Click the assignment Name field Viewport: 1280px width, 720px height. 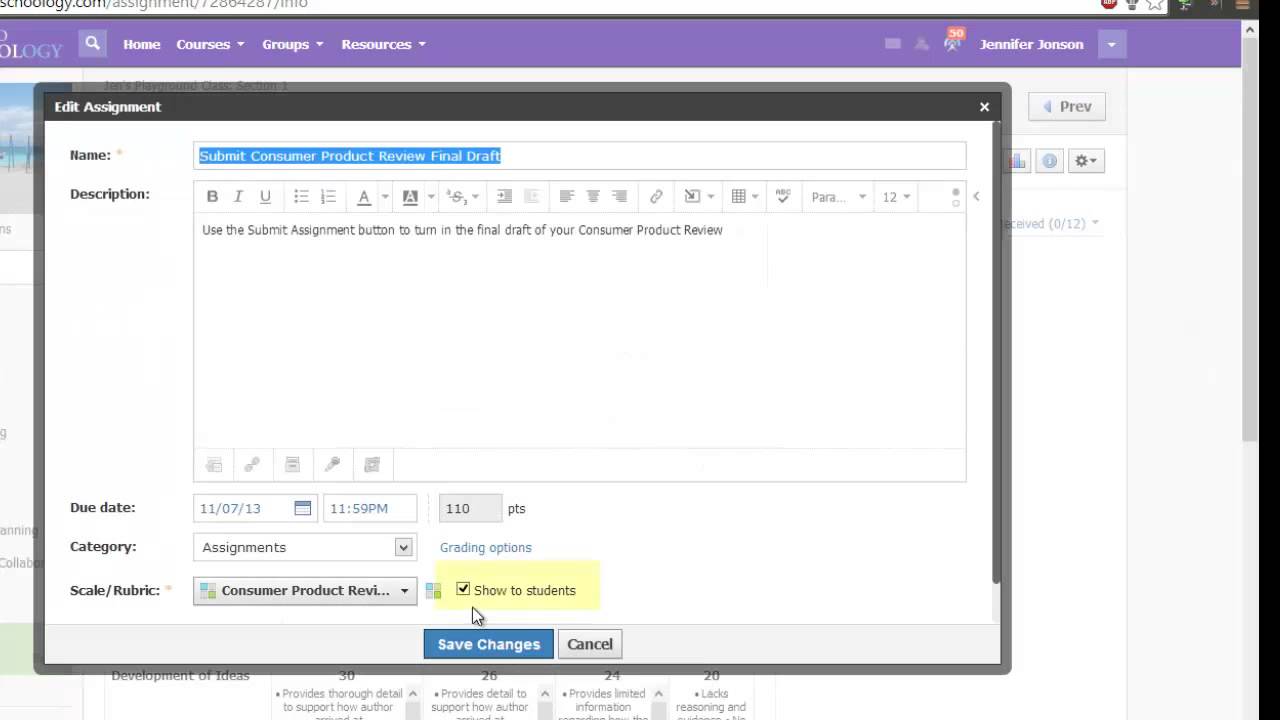coord(580,155)
